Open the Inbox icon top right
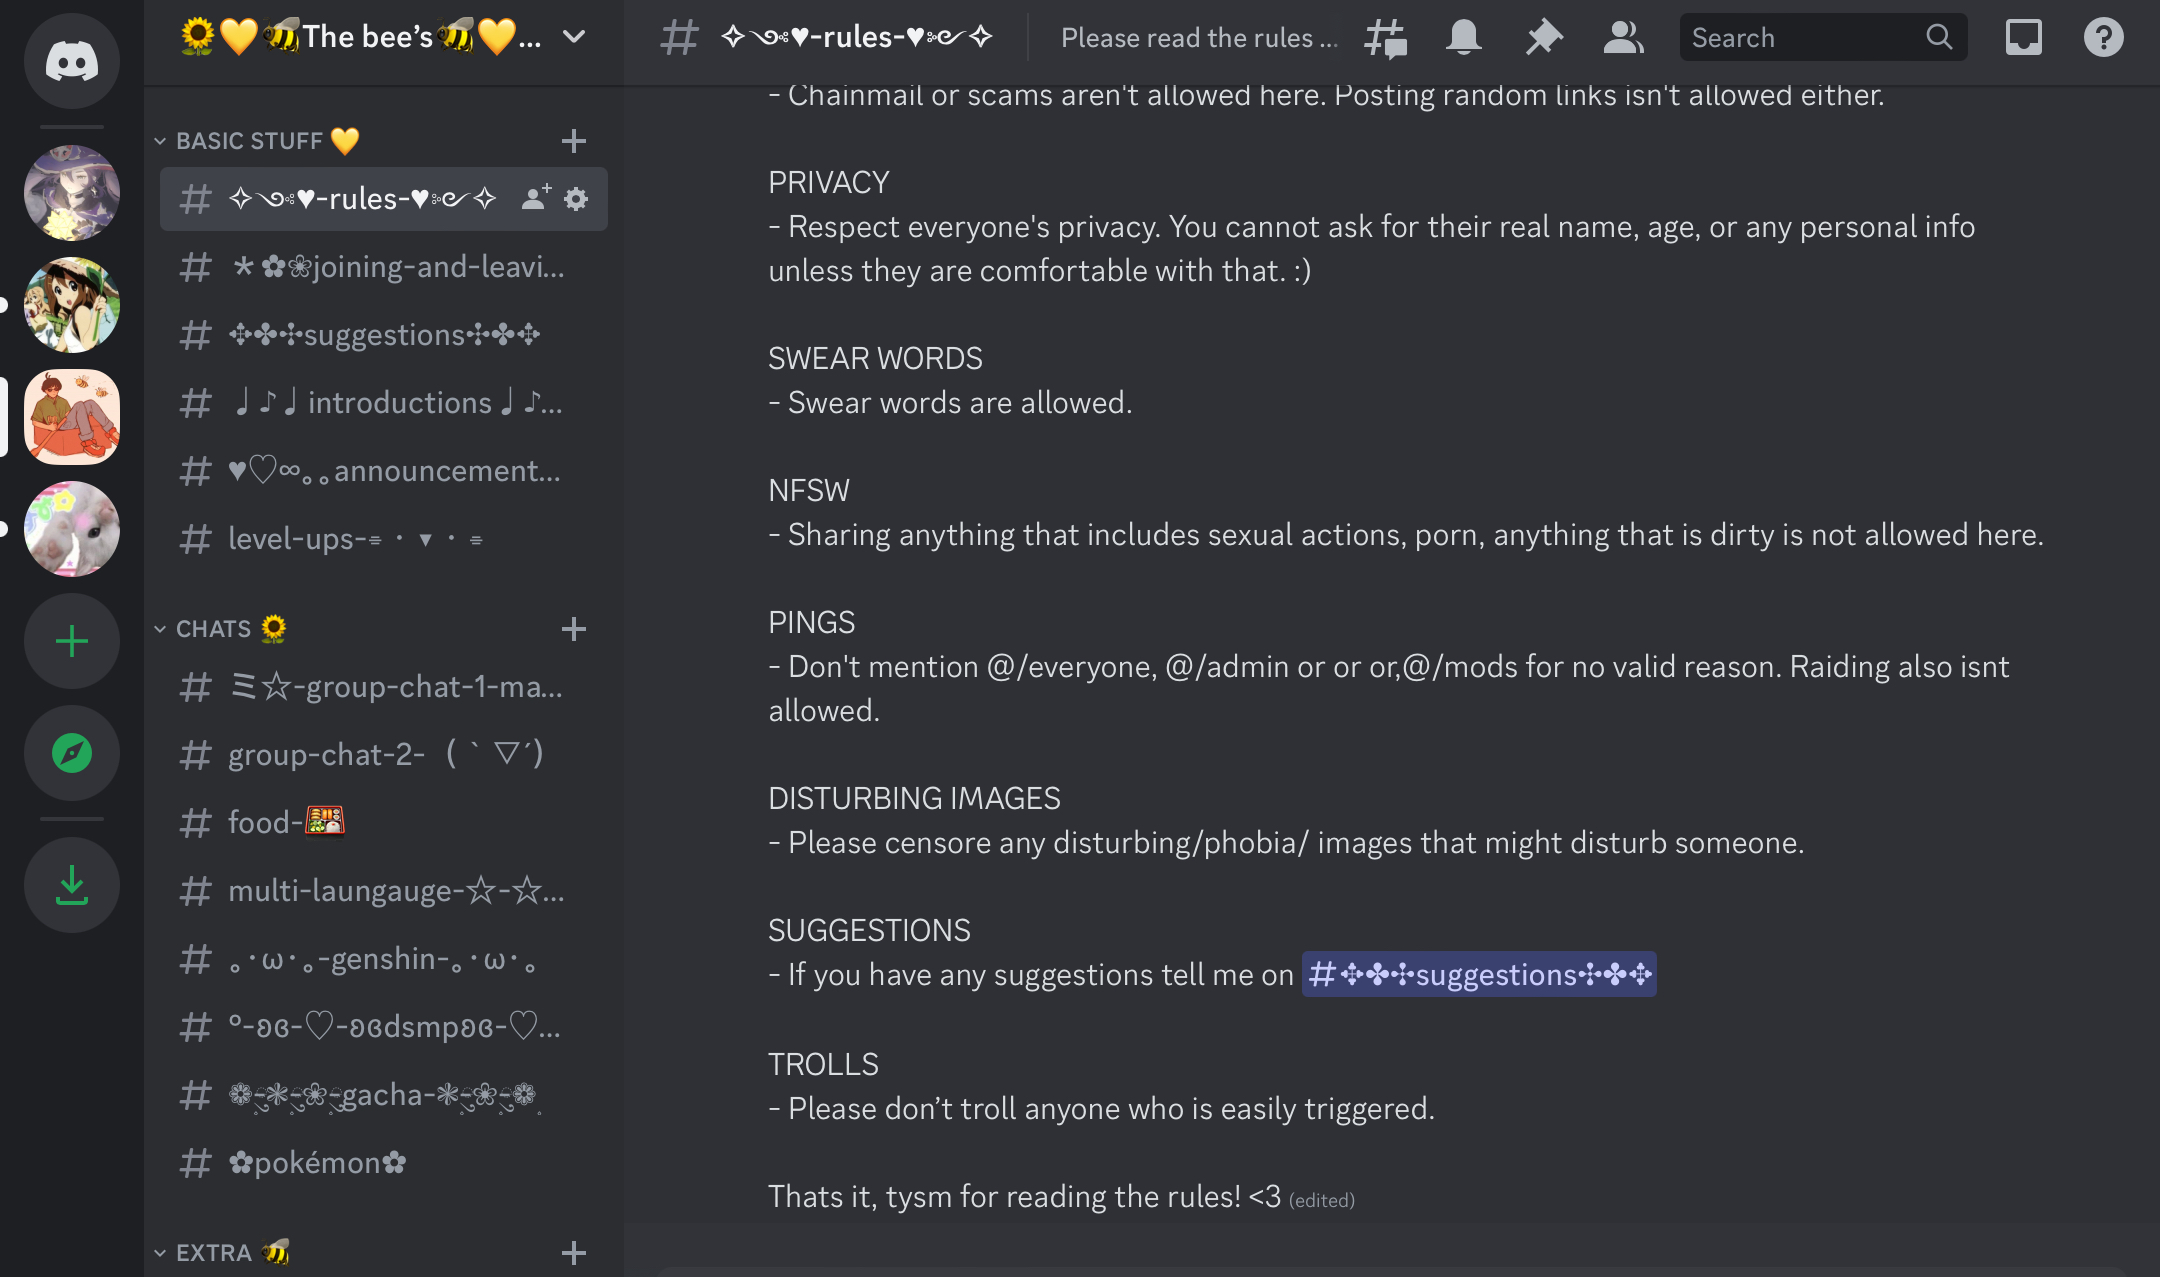This screenshot has height=1277, width=2160. point(2024,37)
